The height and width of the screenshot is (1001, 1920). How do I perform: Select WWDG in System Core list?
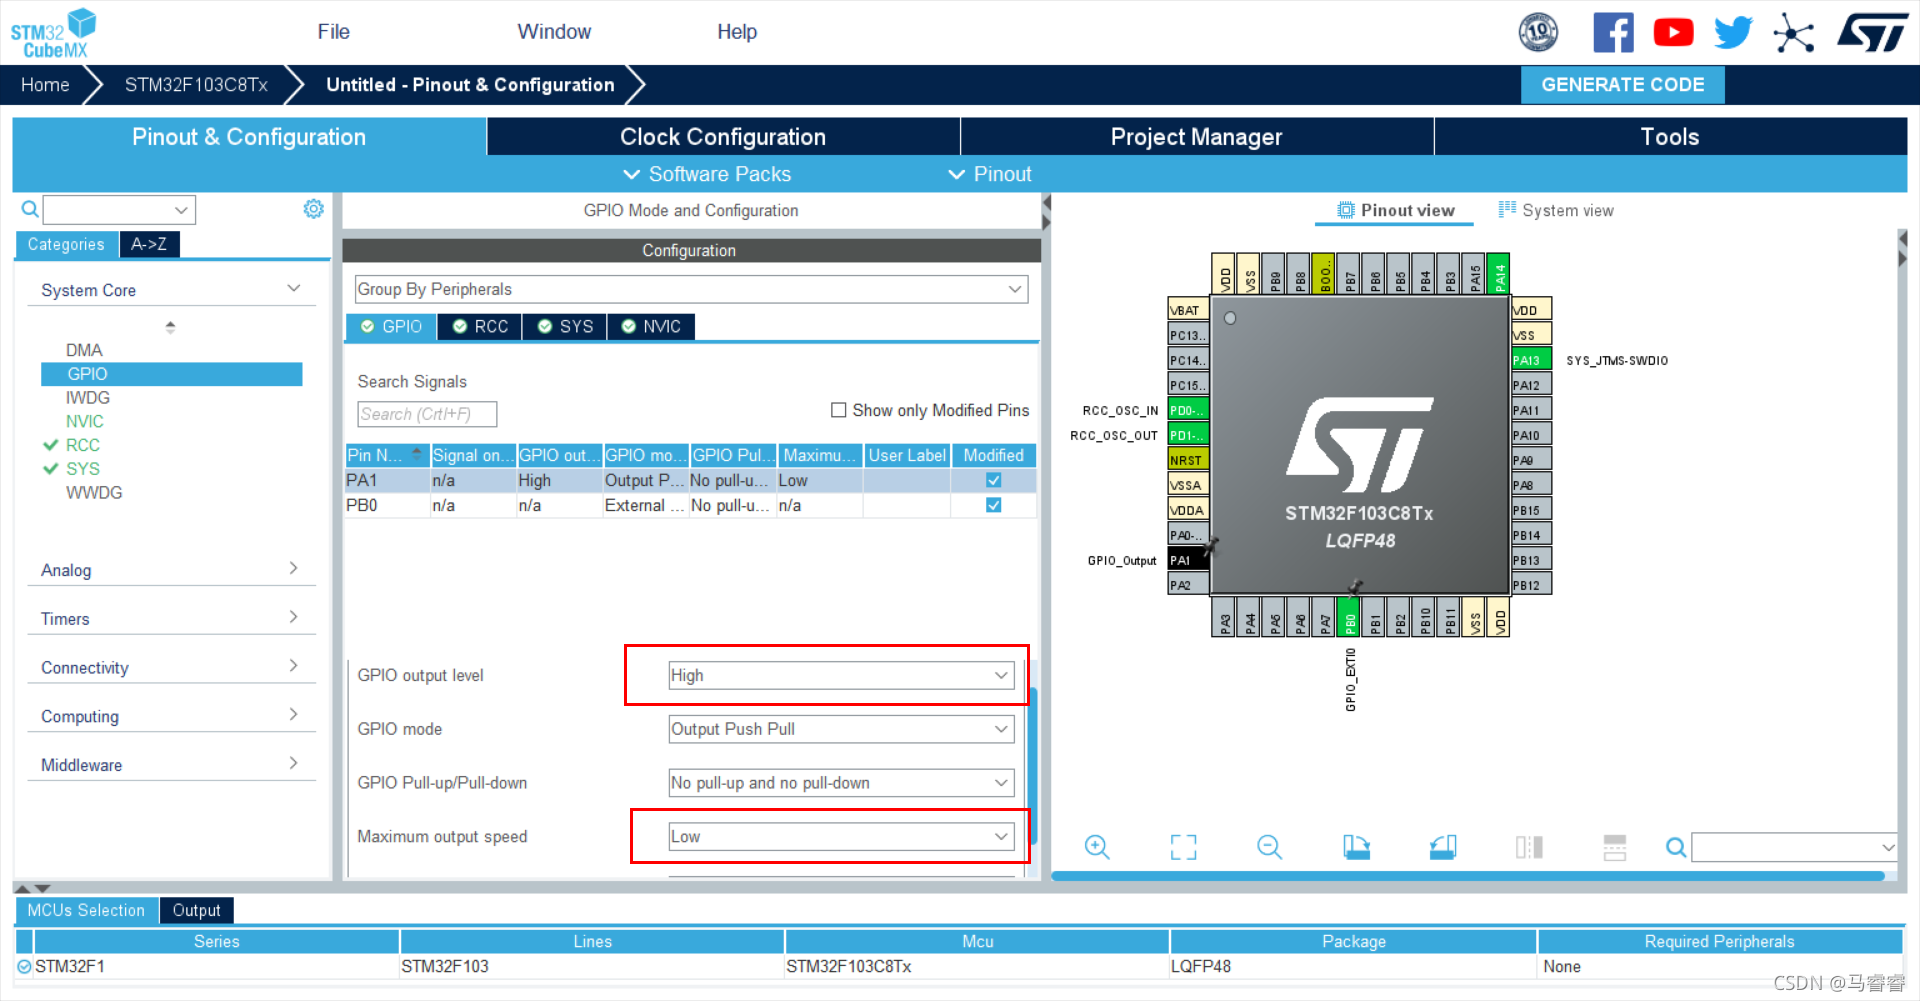94,492
